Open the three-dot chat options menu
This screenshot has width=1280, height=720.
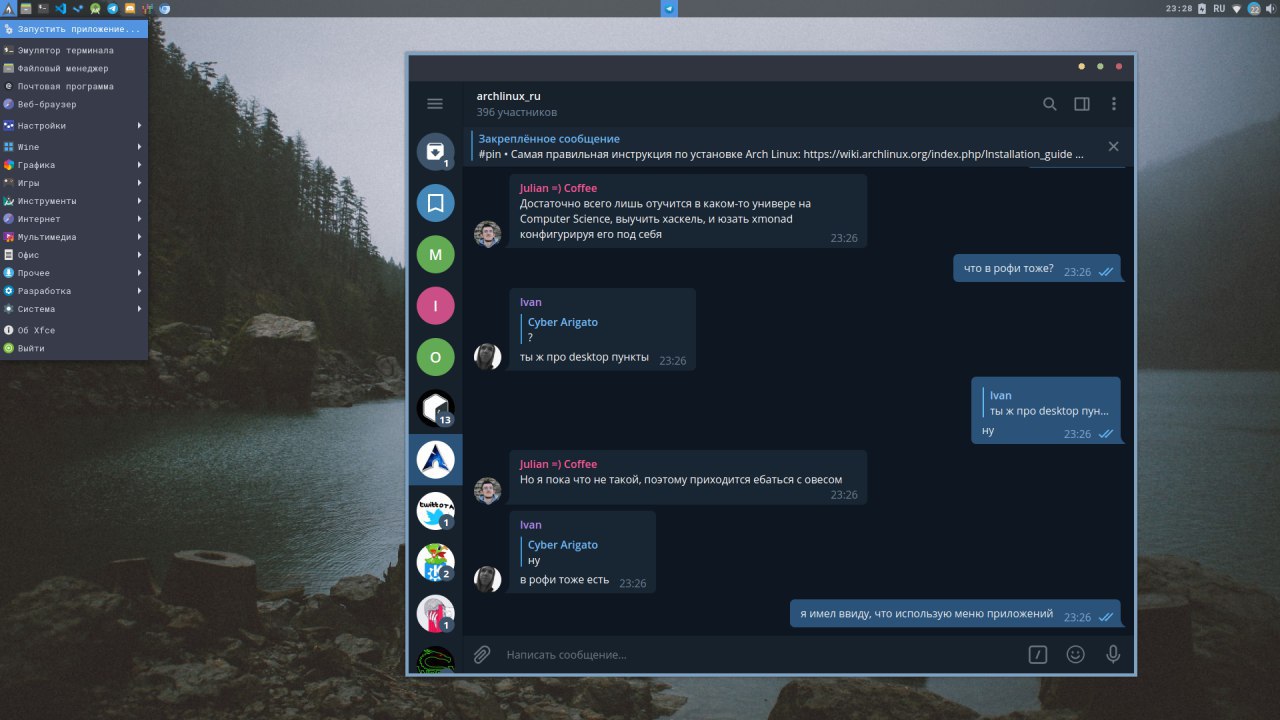(x=1114, y=103)
